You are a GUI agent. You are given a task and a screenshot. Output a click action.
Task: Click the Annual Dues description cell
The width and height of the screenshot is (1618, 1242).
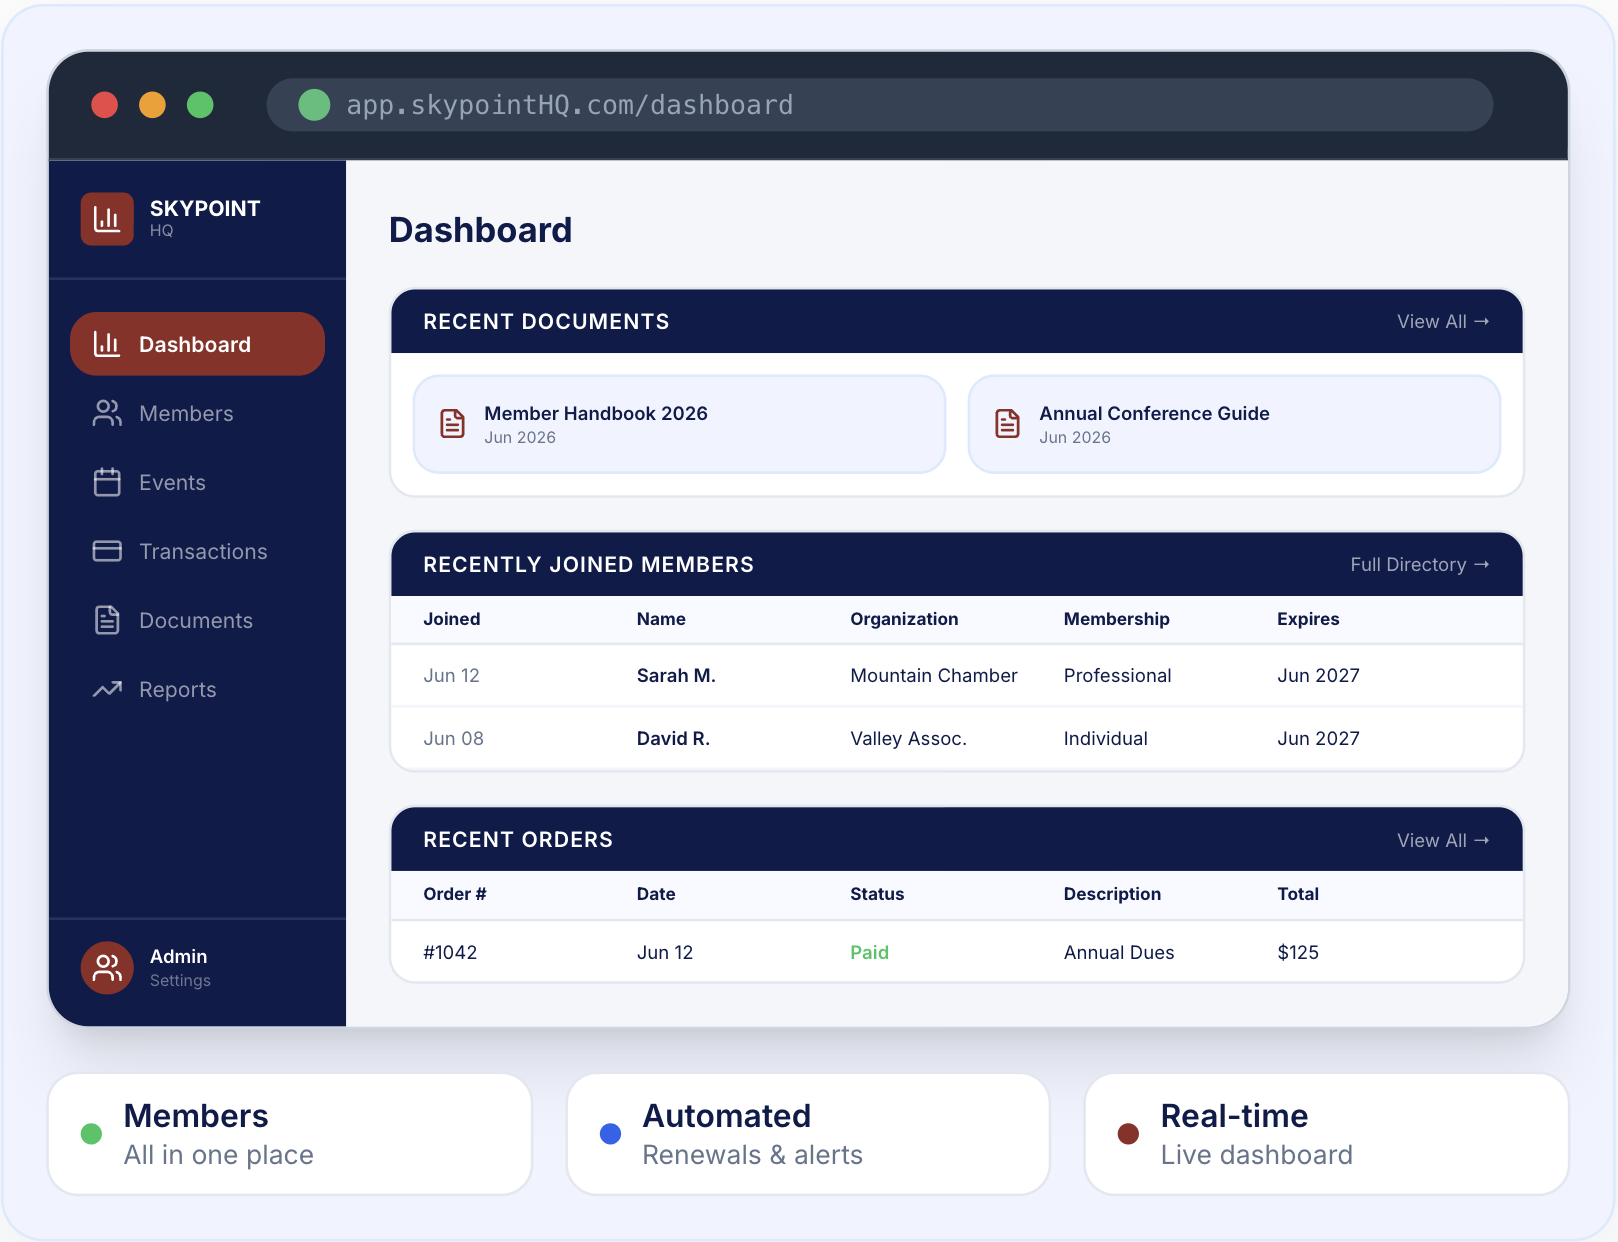point(1119,952)
